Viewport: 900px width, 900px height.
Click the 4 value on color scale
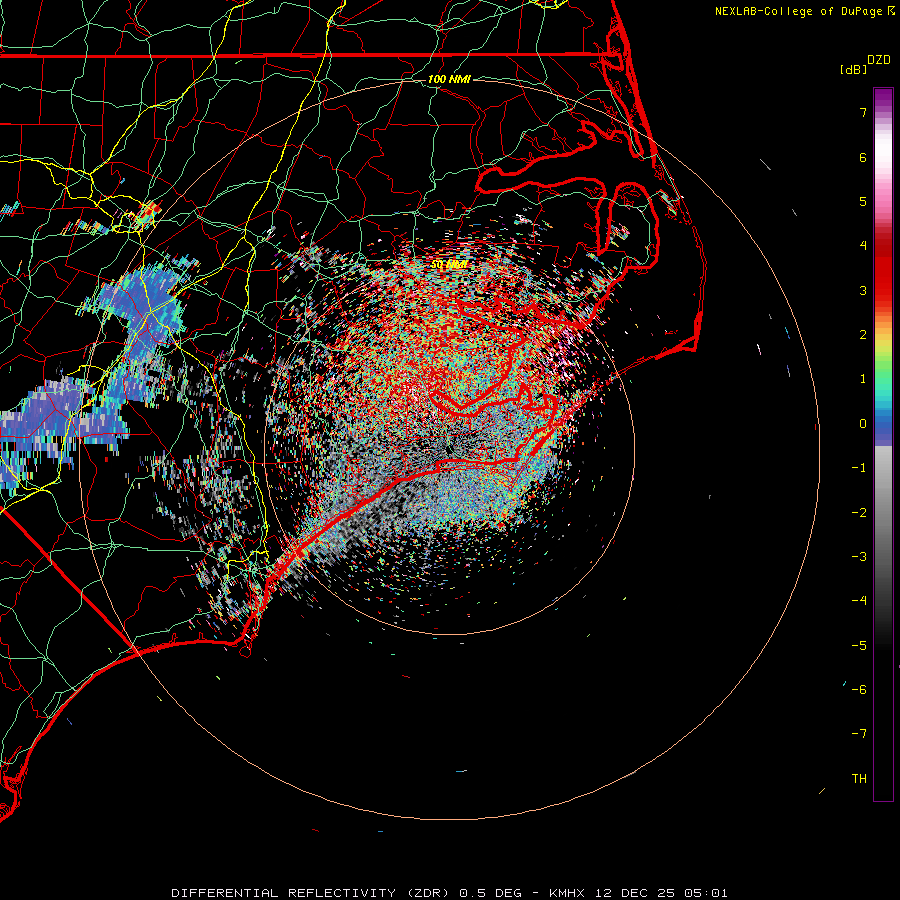pyautogui.click(x=863, y=246)
